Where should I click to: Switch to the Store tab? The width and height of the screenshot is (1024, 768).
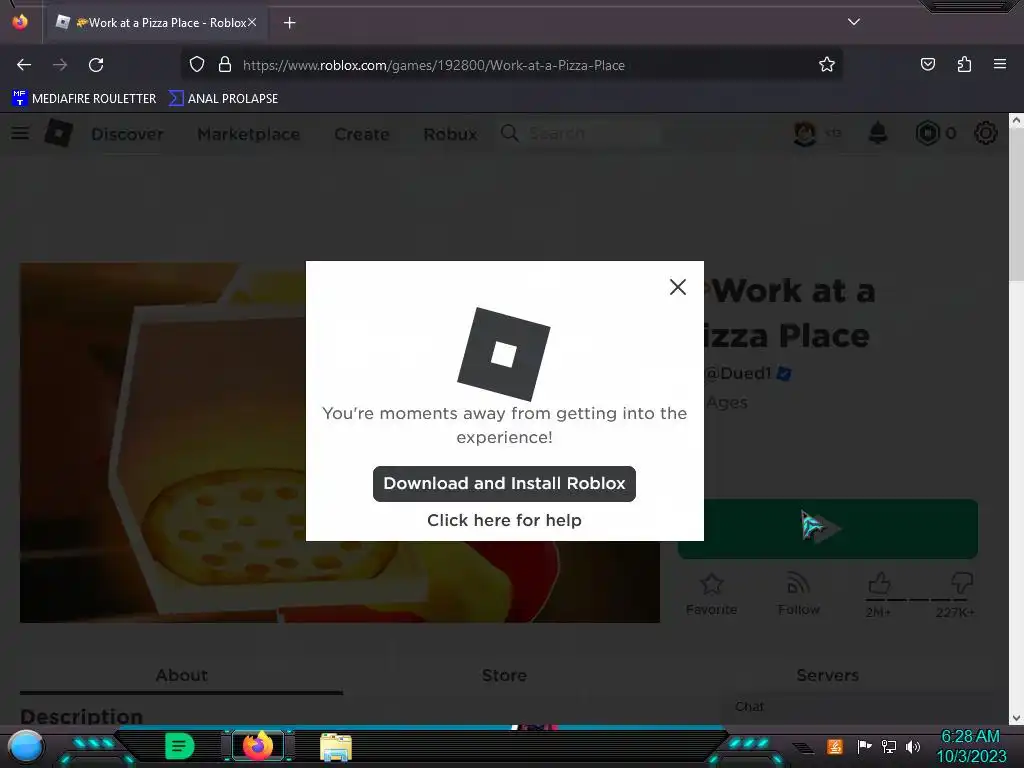[504, 675]
